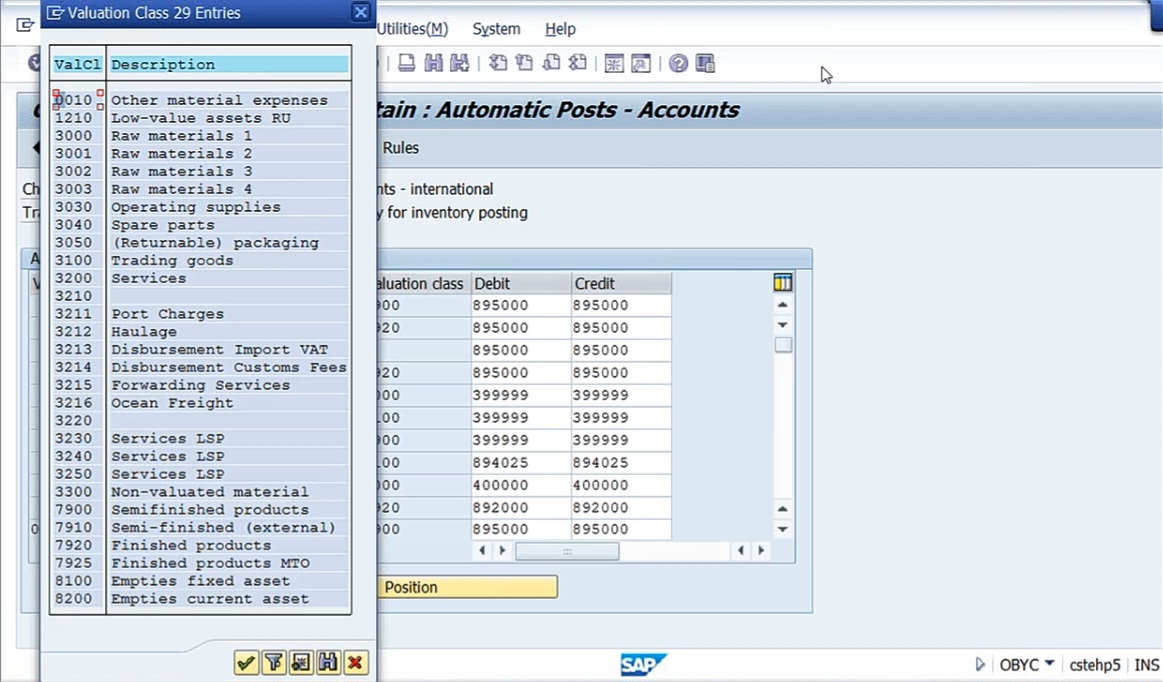
Task: Select row 3212 Haulage
Action: 201,332
